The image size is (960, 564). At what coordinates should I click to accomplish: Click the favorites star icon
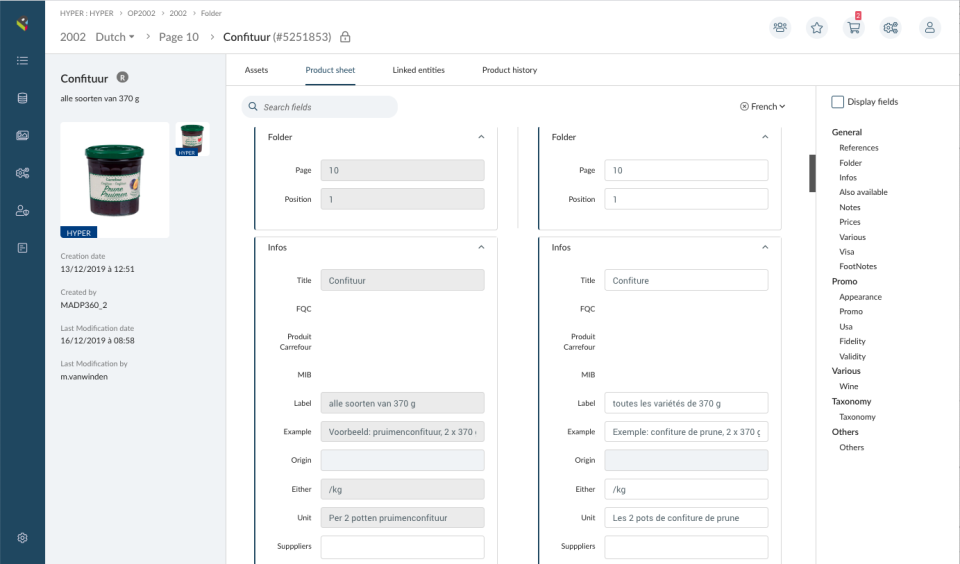click(x=817, y=28)
